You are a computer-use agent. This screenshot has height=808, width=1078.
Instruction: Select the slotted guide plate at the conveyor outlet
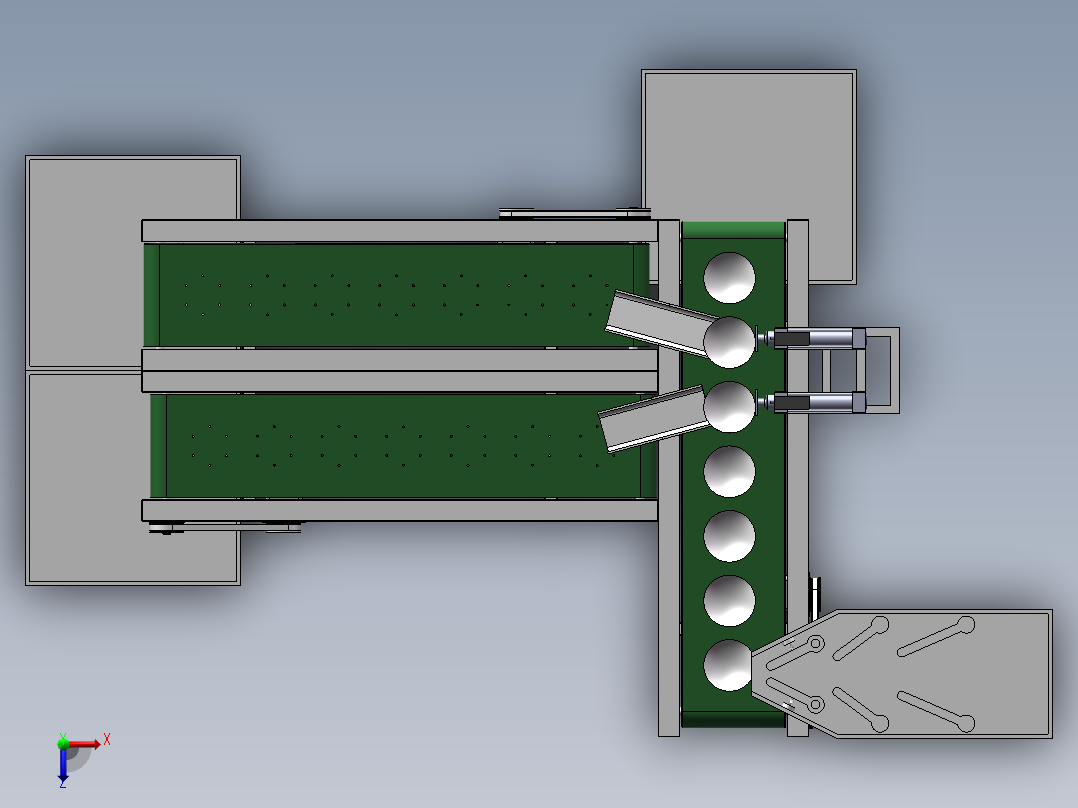coord(901,674)
